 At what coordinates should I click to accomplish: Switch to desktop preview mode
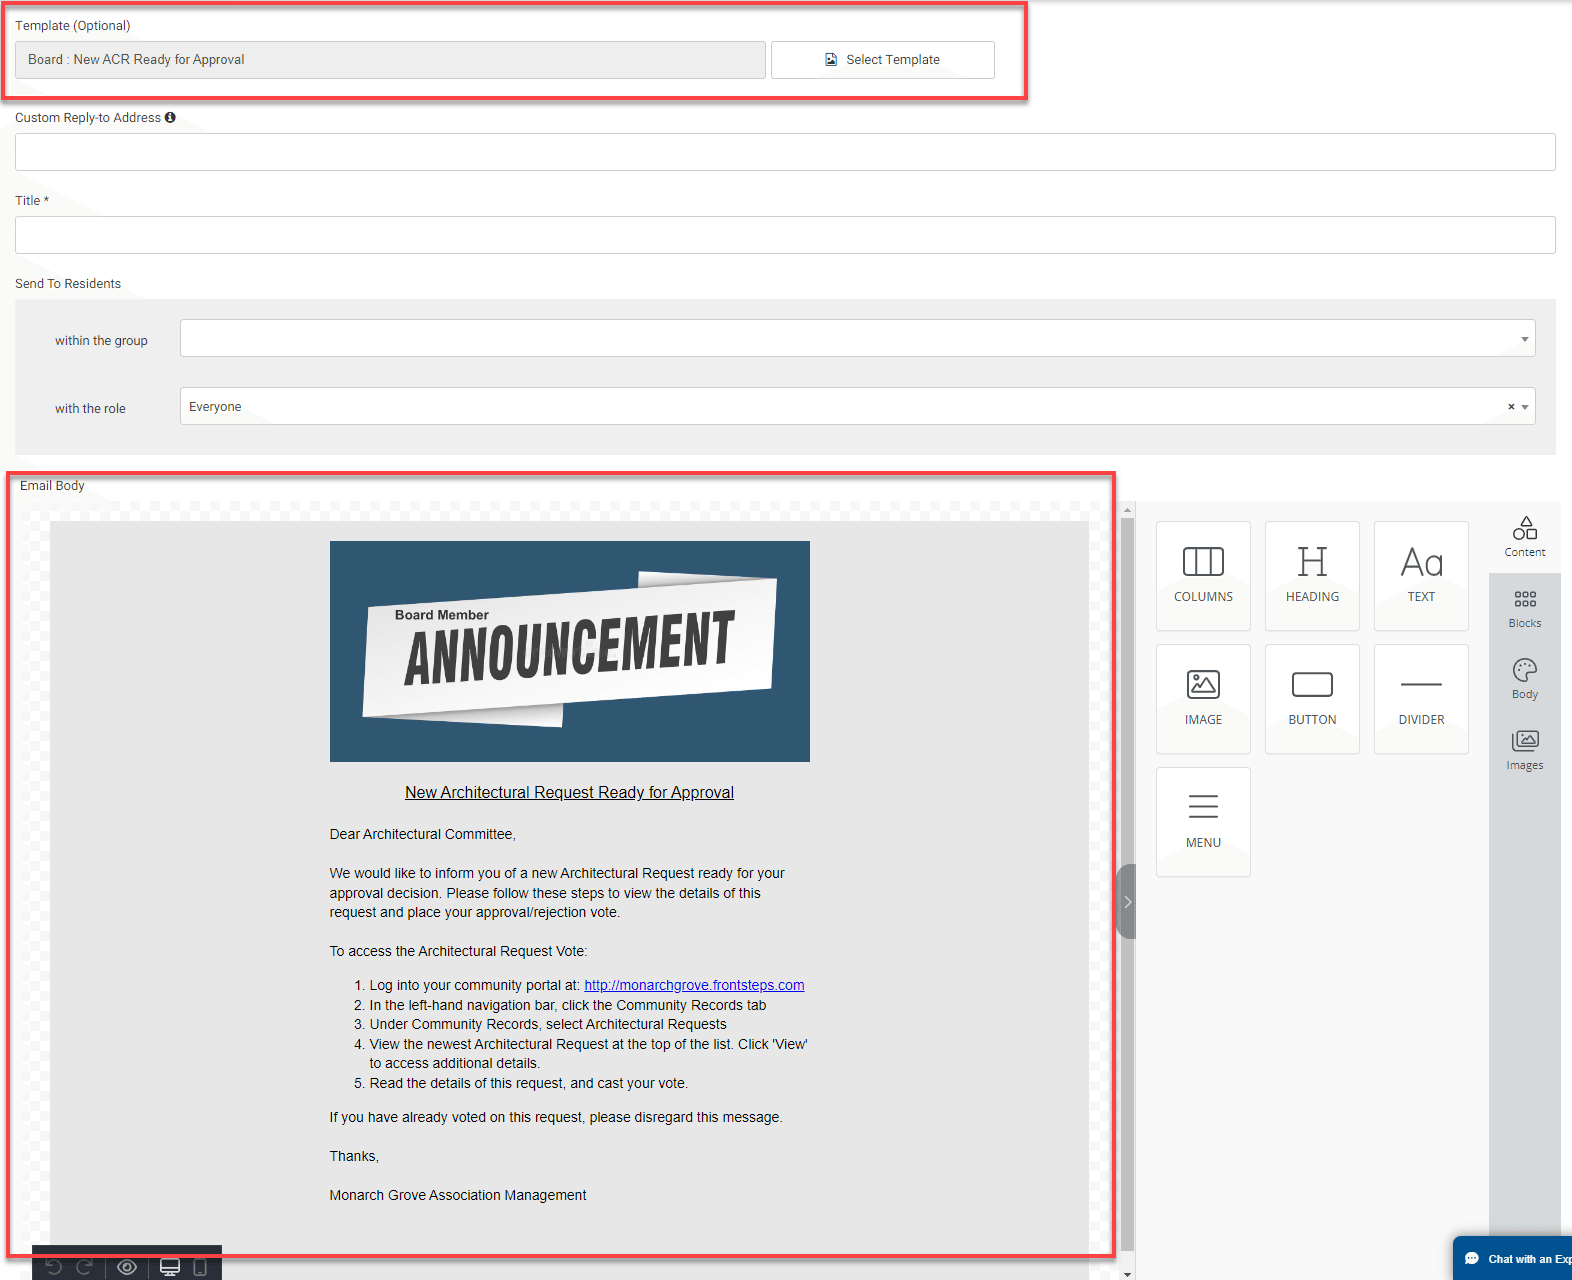170,1267
